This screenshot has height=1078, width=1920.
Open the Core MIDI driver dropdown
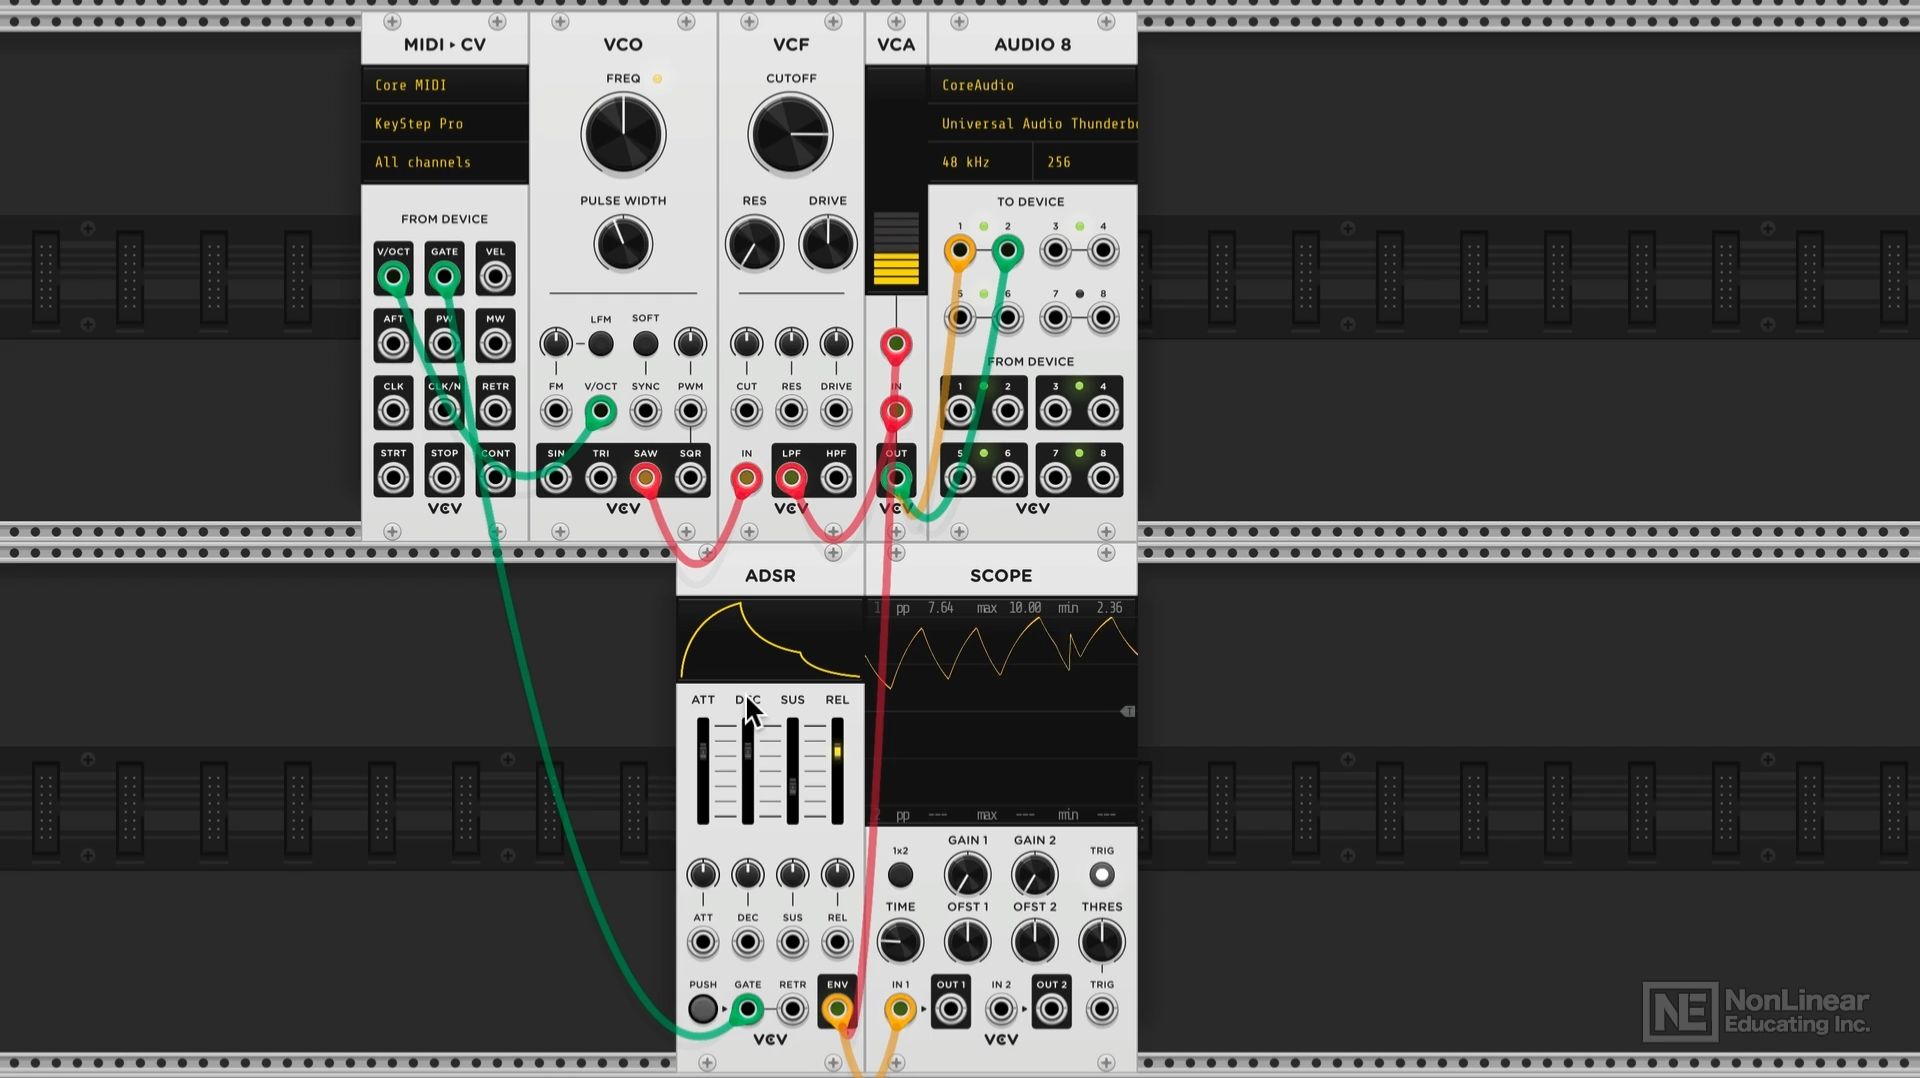tap(445, 85)
